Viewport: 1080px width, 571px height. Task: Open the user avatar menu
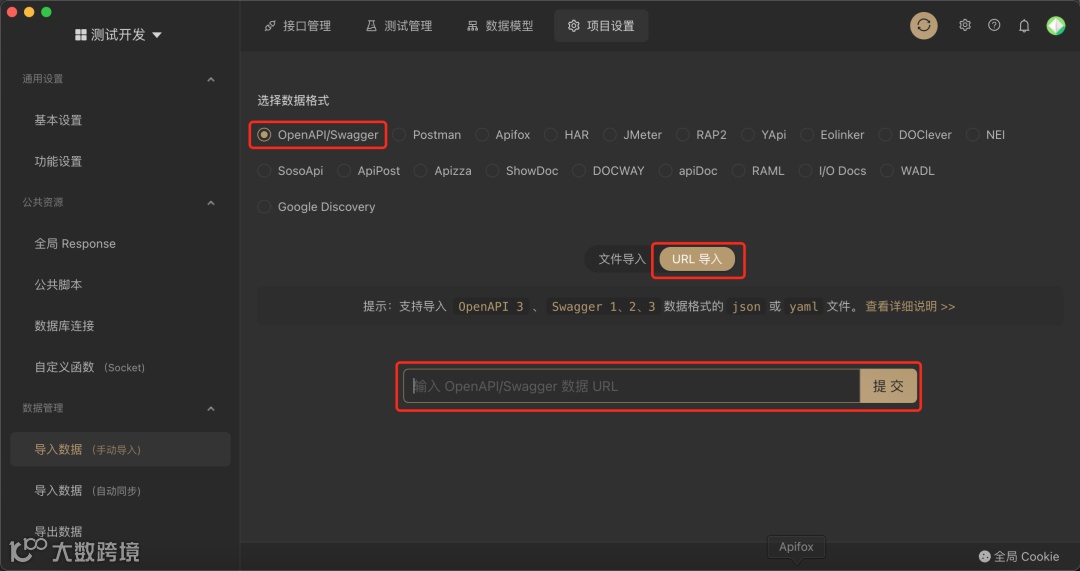point(1055,25)
